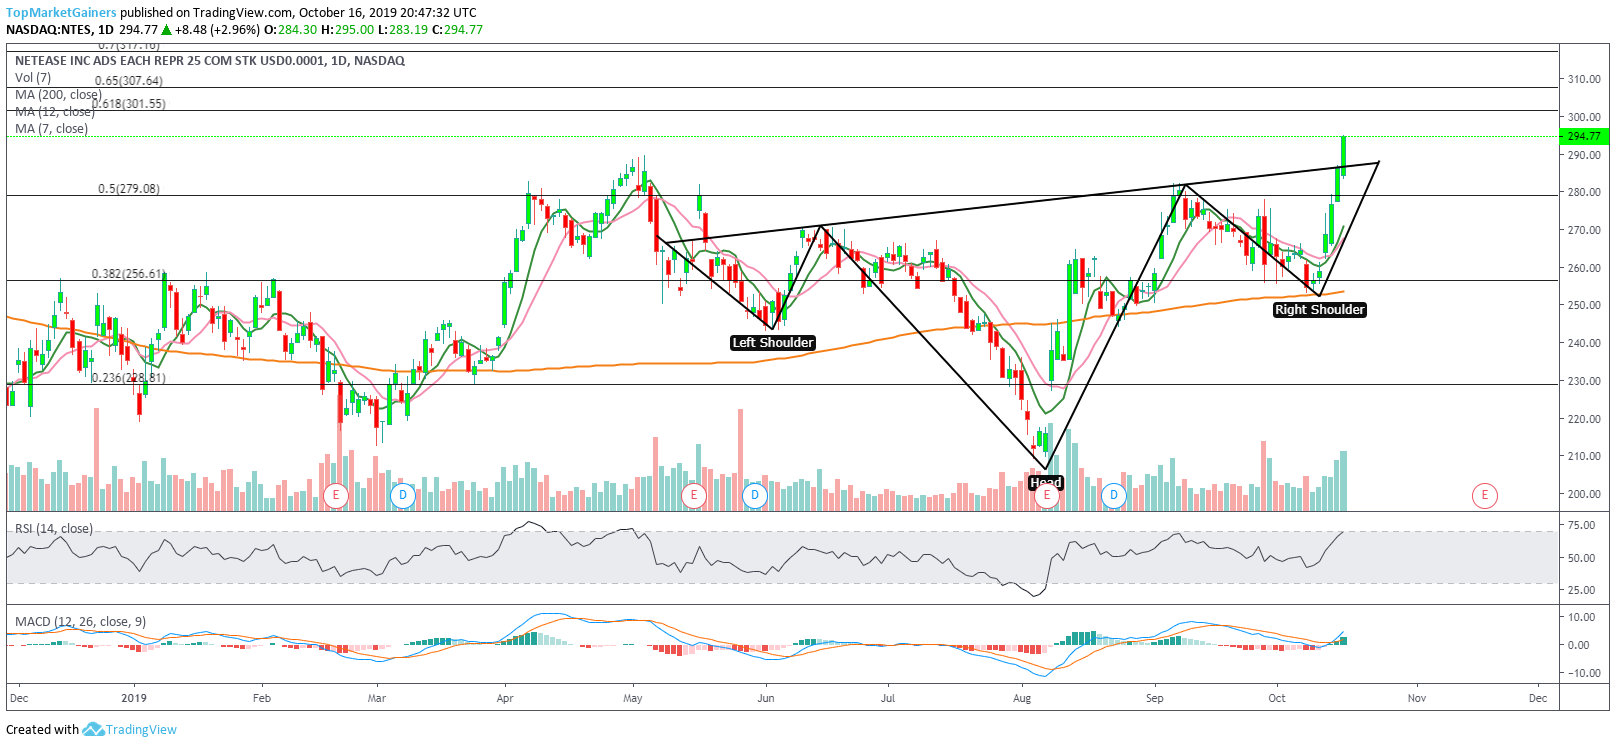Click the current price tag 294.77
This screenshot has width=1616, height=747.
pyautogui.click(x=1584, y=136)
